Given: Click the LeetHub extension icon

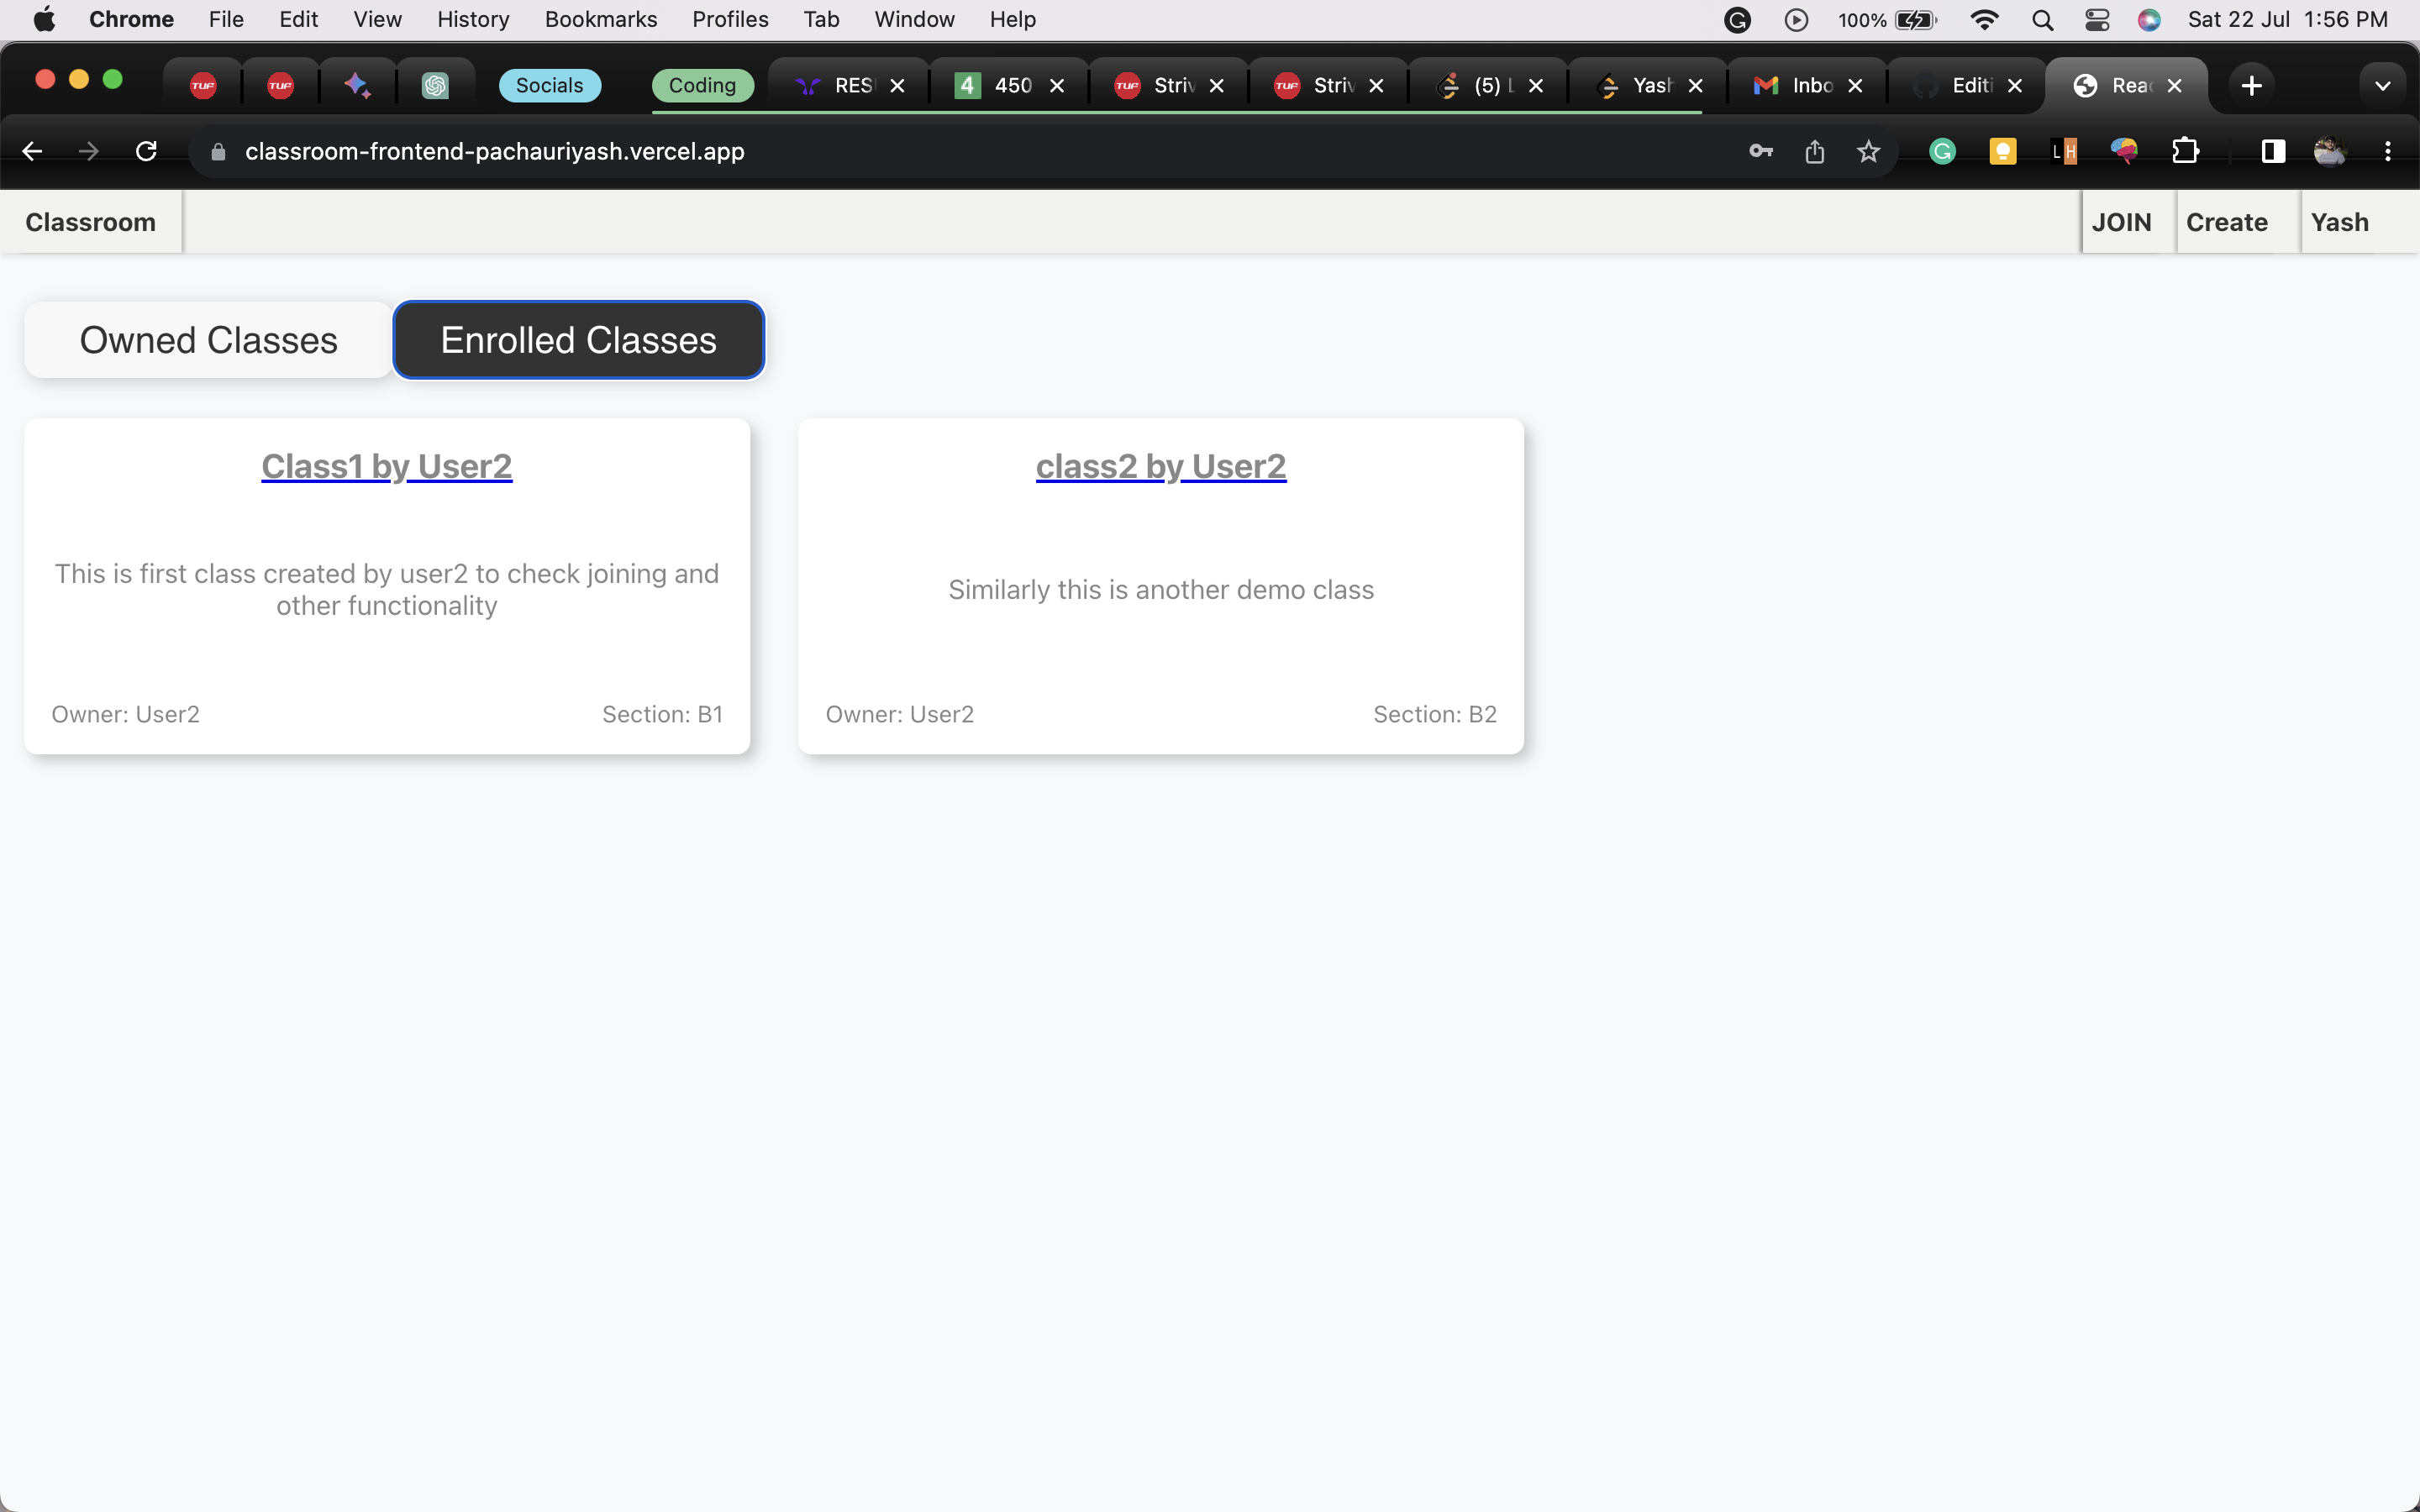Looking at the screenshot, I should (x=2063, y=151).
